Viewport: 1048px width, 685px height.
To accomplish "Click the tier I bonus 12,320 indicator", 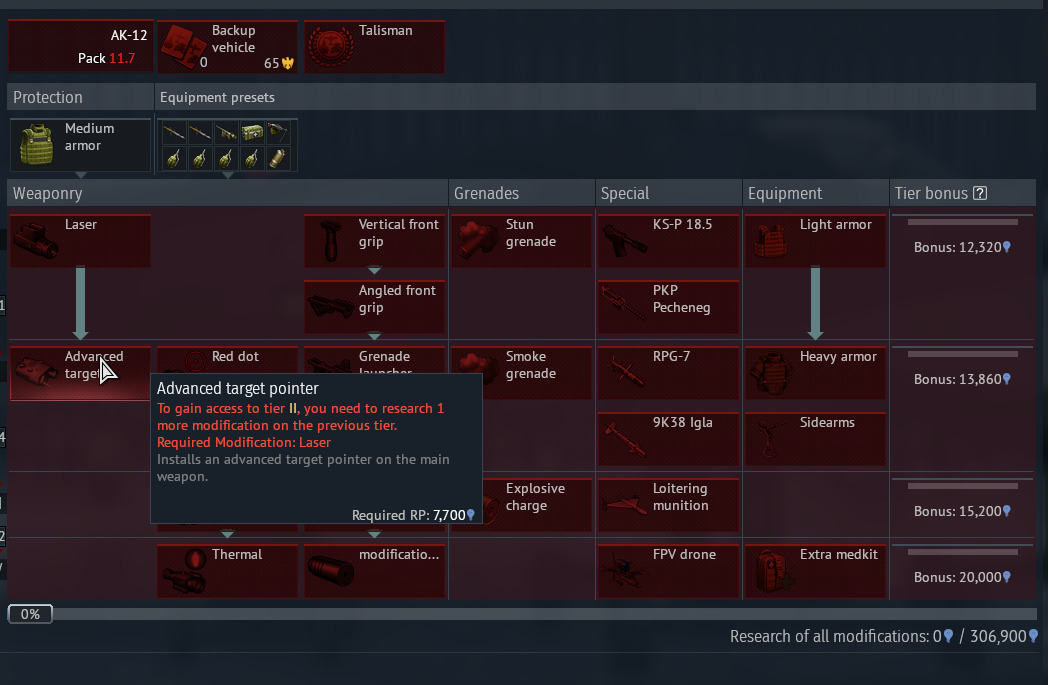I will tap(962, 247).
